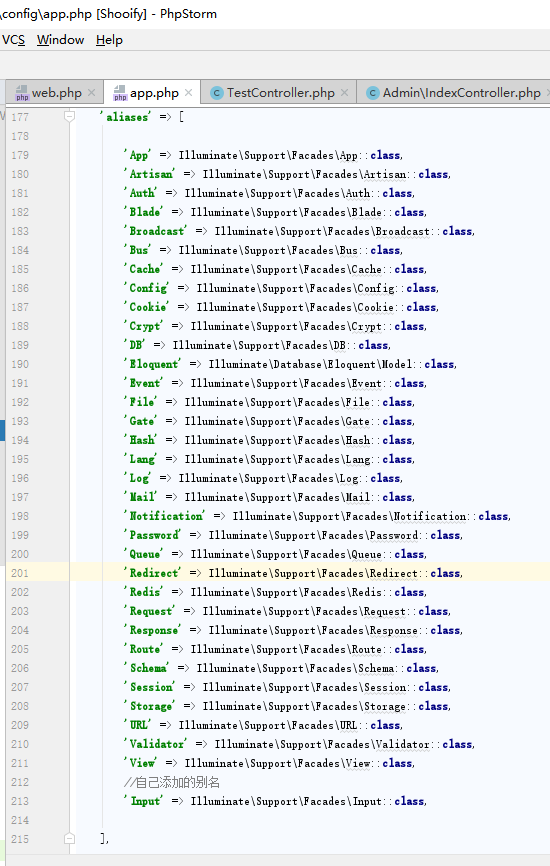Switch to the TestController.php tab

pos(281,93)
